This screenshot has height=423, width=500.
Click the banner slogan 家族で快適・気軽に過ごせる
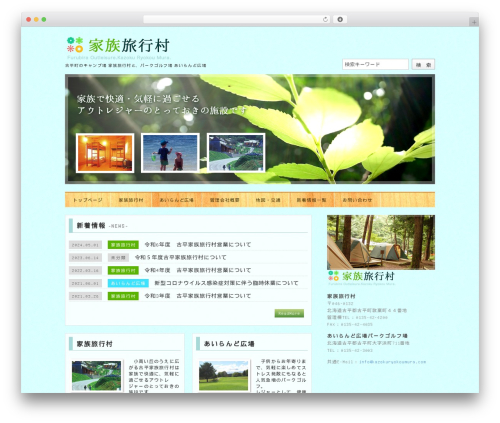[138, 99]
